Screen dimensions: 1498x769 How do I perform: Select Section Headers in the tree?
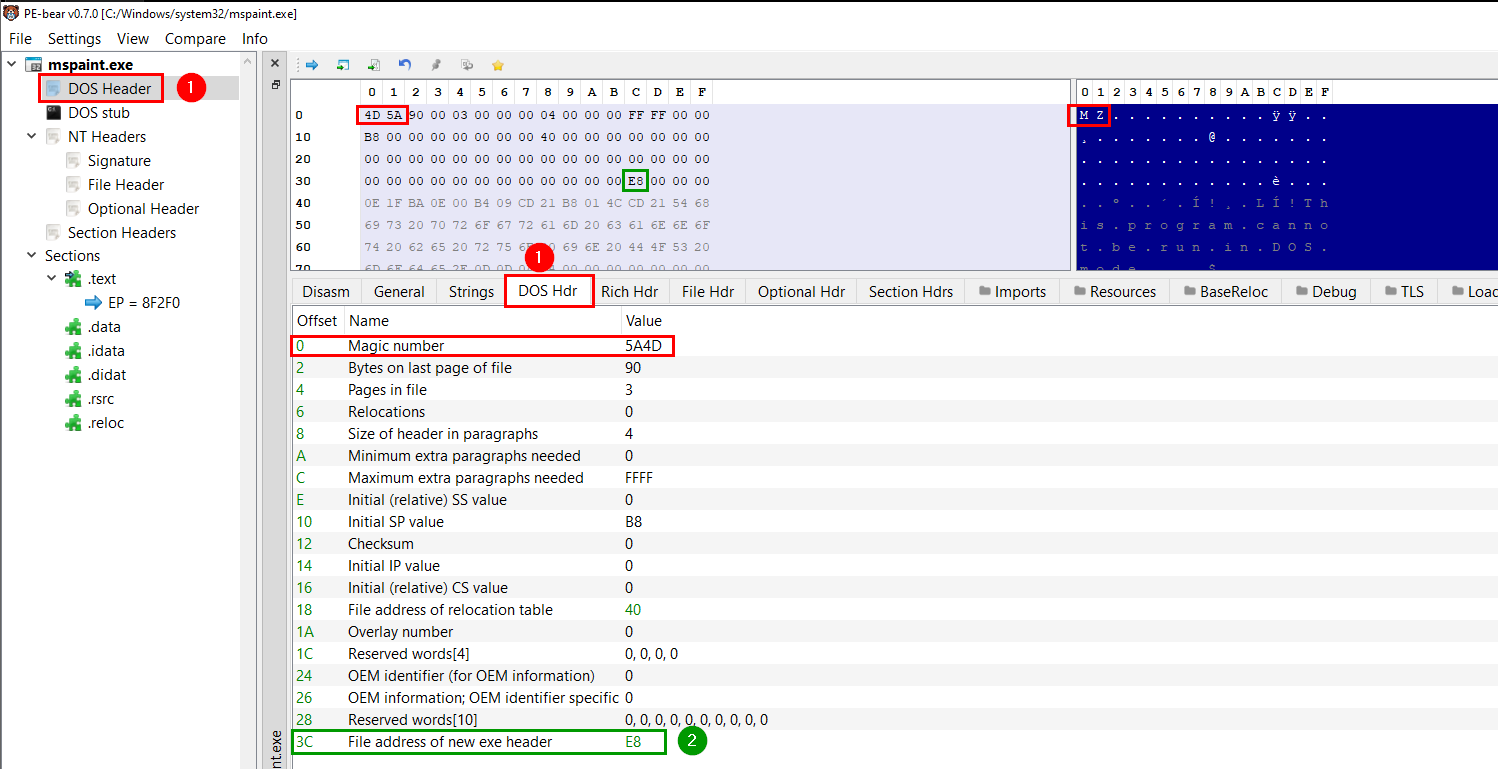[x=122, y=233]
